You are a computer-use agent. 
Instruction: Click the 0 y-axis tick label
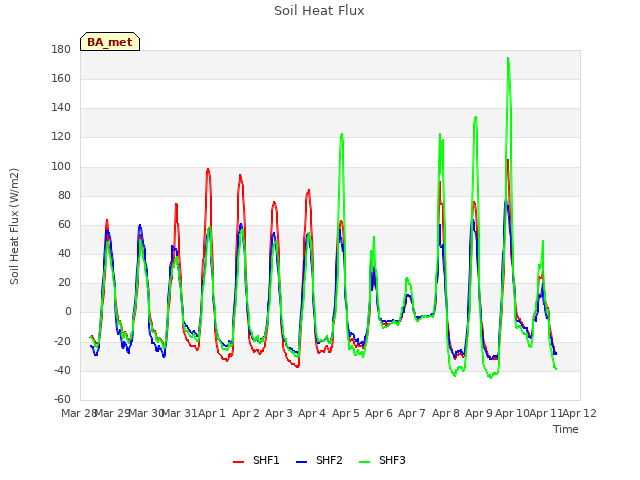(68, 312)
